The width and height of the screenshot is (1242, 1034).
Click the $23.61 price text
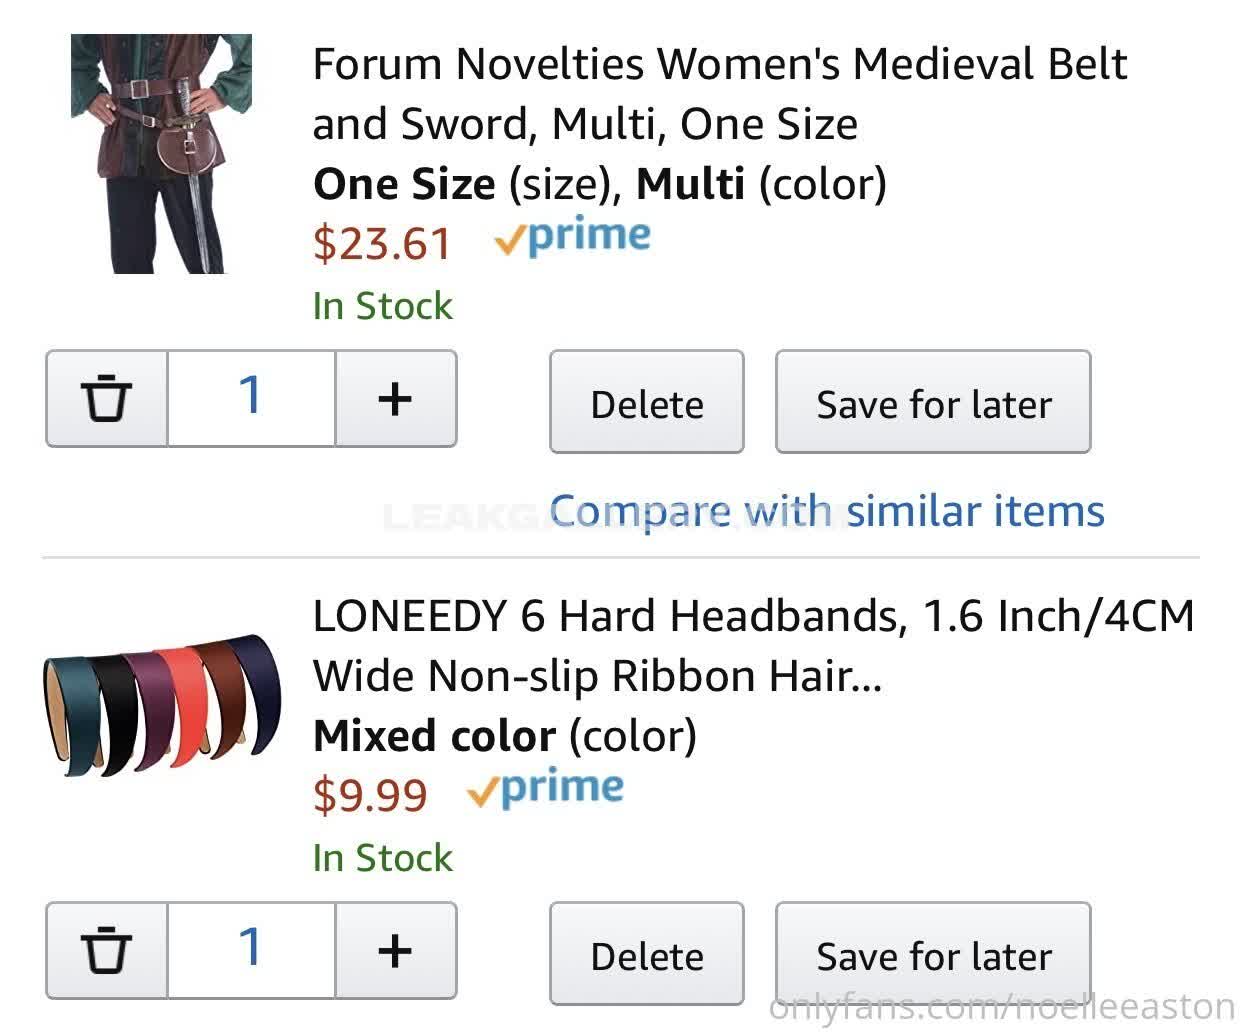(382, 243)
